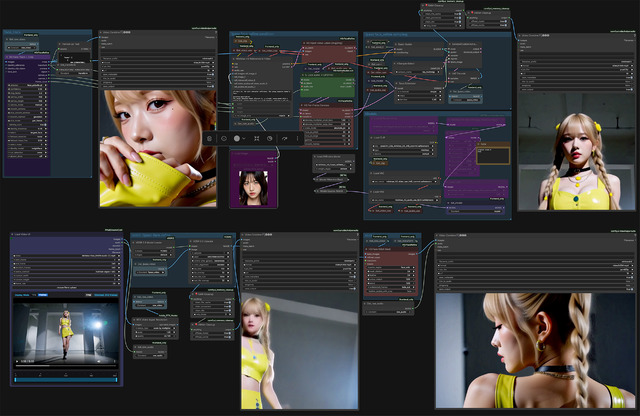Select the dark-haired portrait thumbnail in Load Image
The height and width of the screenshot is (416, 640).
[253, 188]
